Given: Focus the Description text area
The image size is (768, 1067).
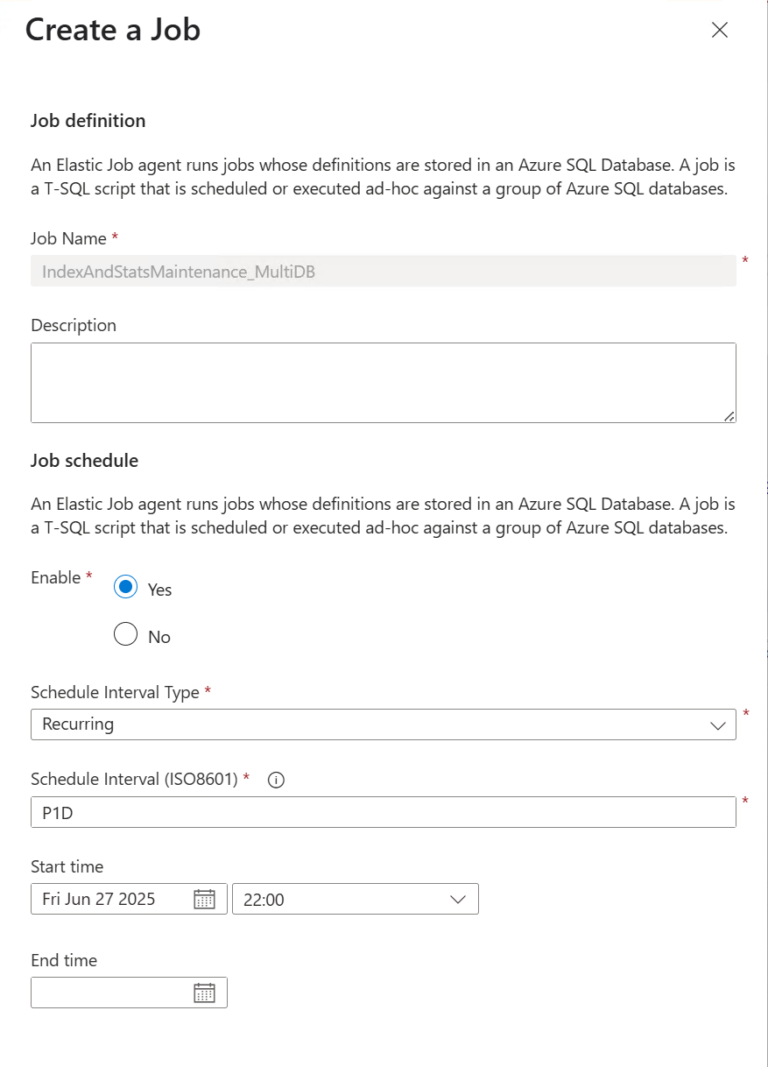Looking at the screenshot, I should 383,382.
